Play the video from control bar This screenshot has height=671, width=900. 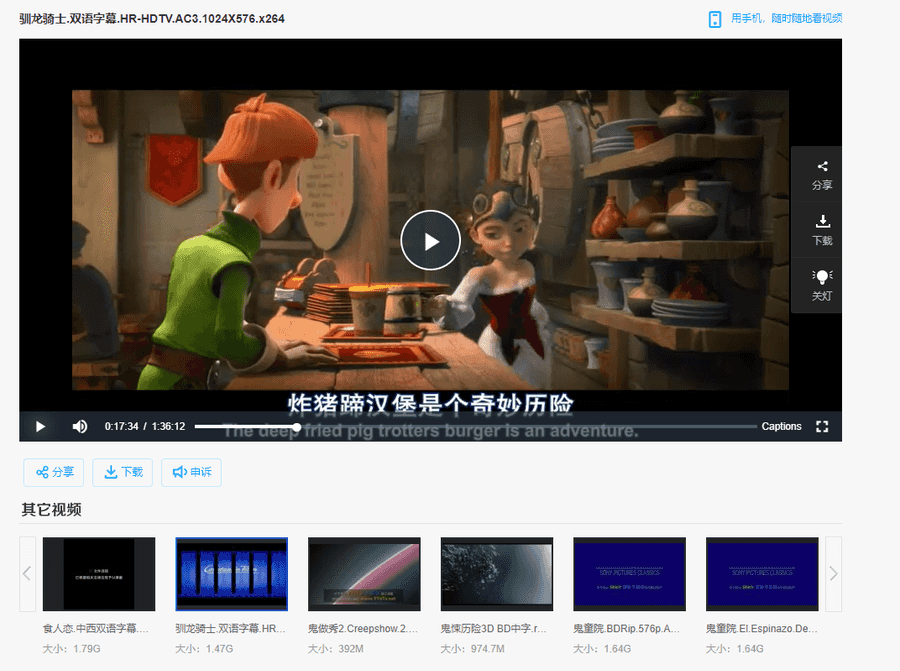click(x=40, y=426)
